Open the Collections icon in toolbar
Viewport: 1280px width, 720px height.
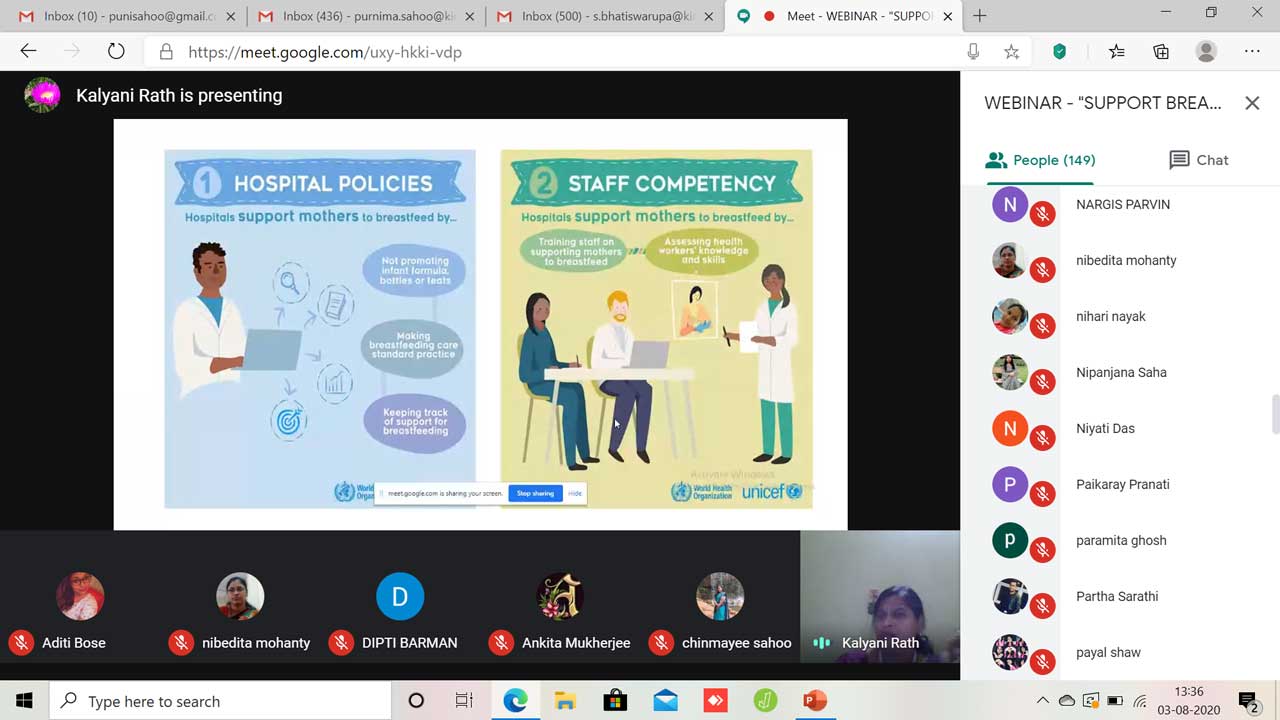coord(1161,52)
